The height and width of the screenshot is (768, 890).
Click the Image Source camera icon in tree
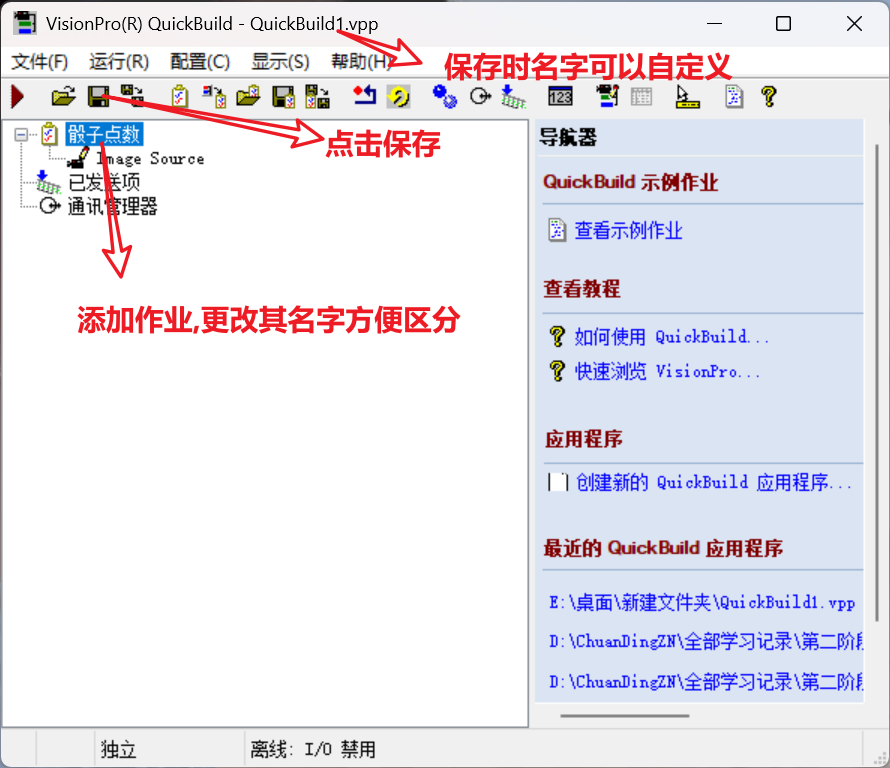click(78, 158)
